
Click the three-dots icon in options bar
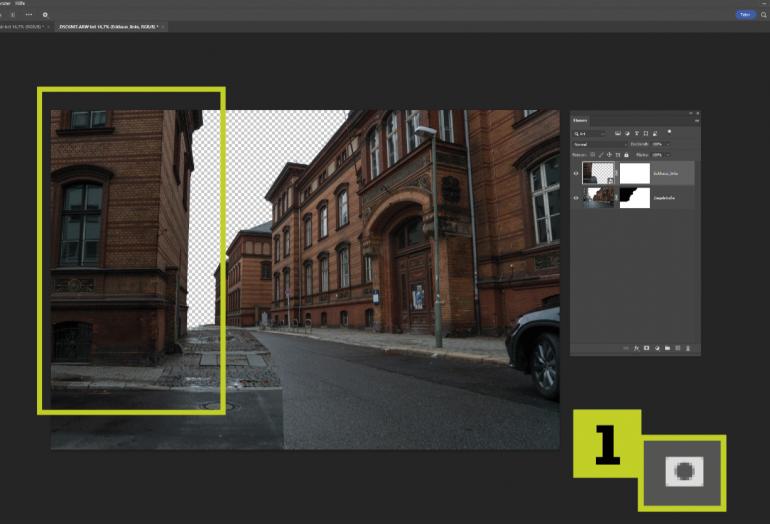[28, 15]
